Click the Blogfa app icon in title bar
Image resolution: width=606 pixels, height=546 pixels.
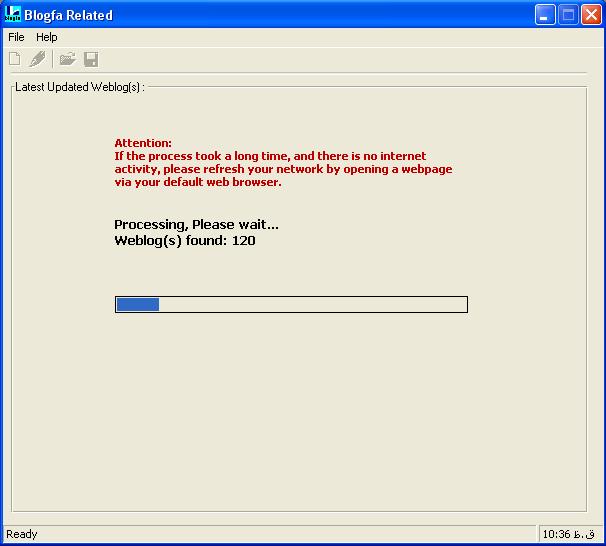[12, 14]
